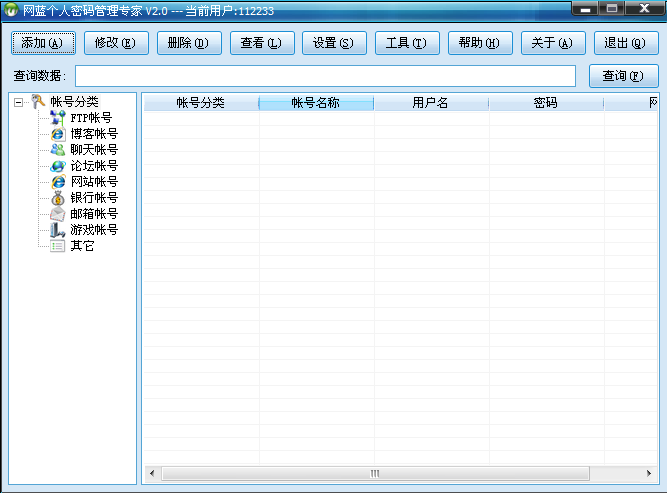
Task: Click inside the 查询数据 search field
Action: click(x=325, y=76)
